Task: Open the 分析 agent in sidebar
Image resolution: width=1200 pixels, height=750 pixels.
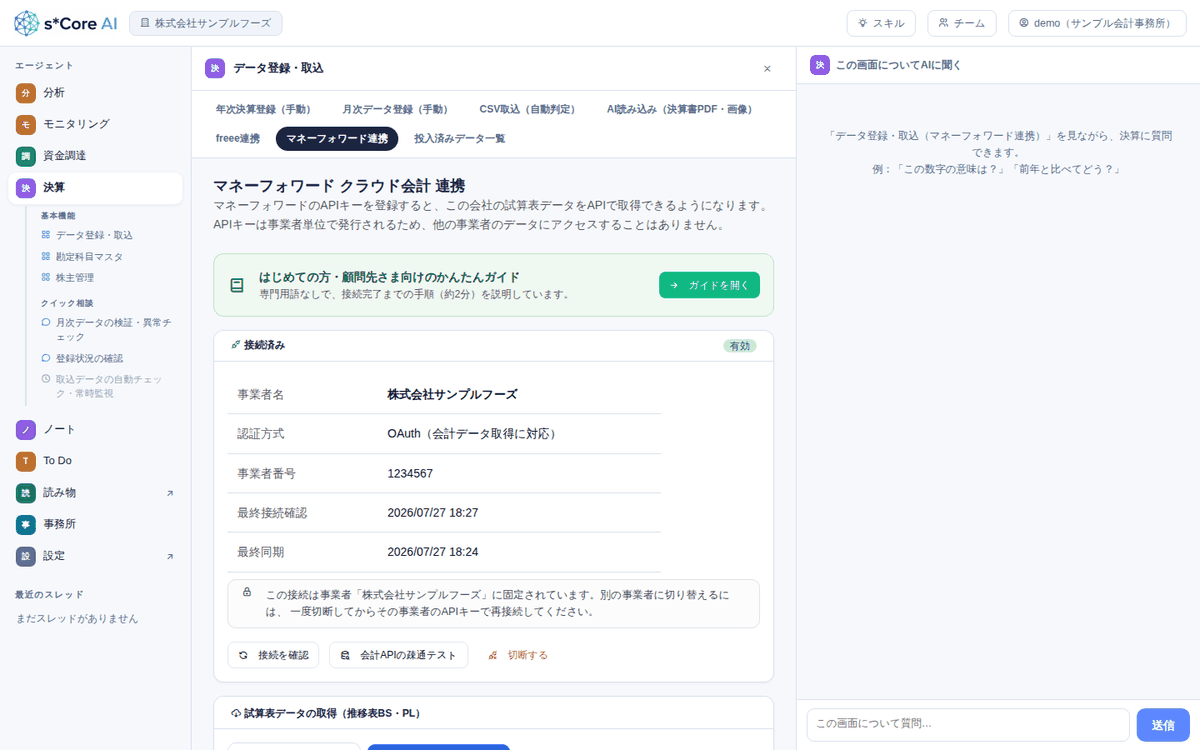Action: tap(95, 93)
